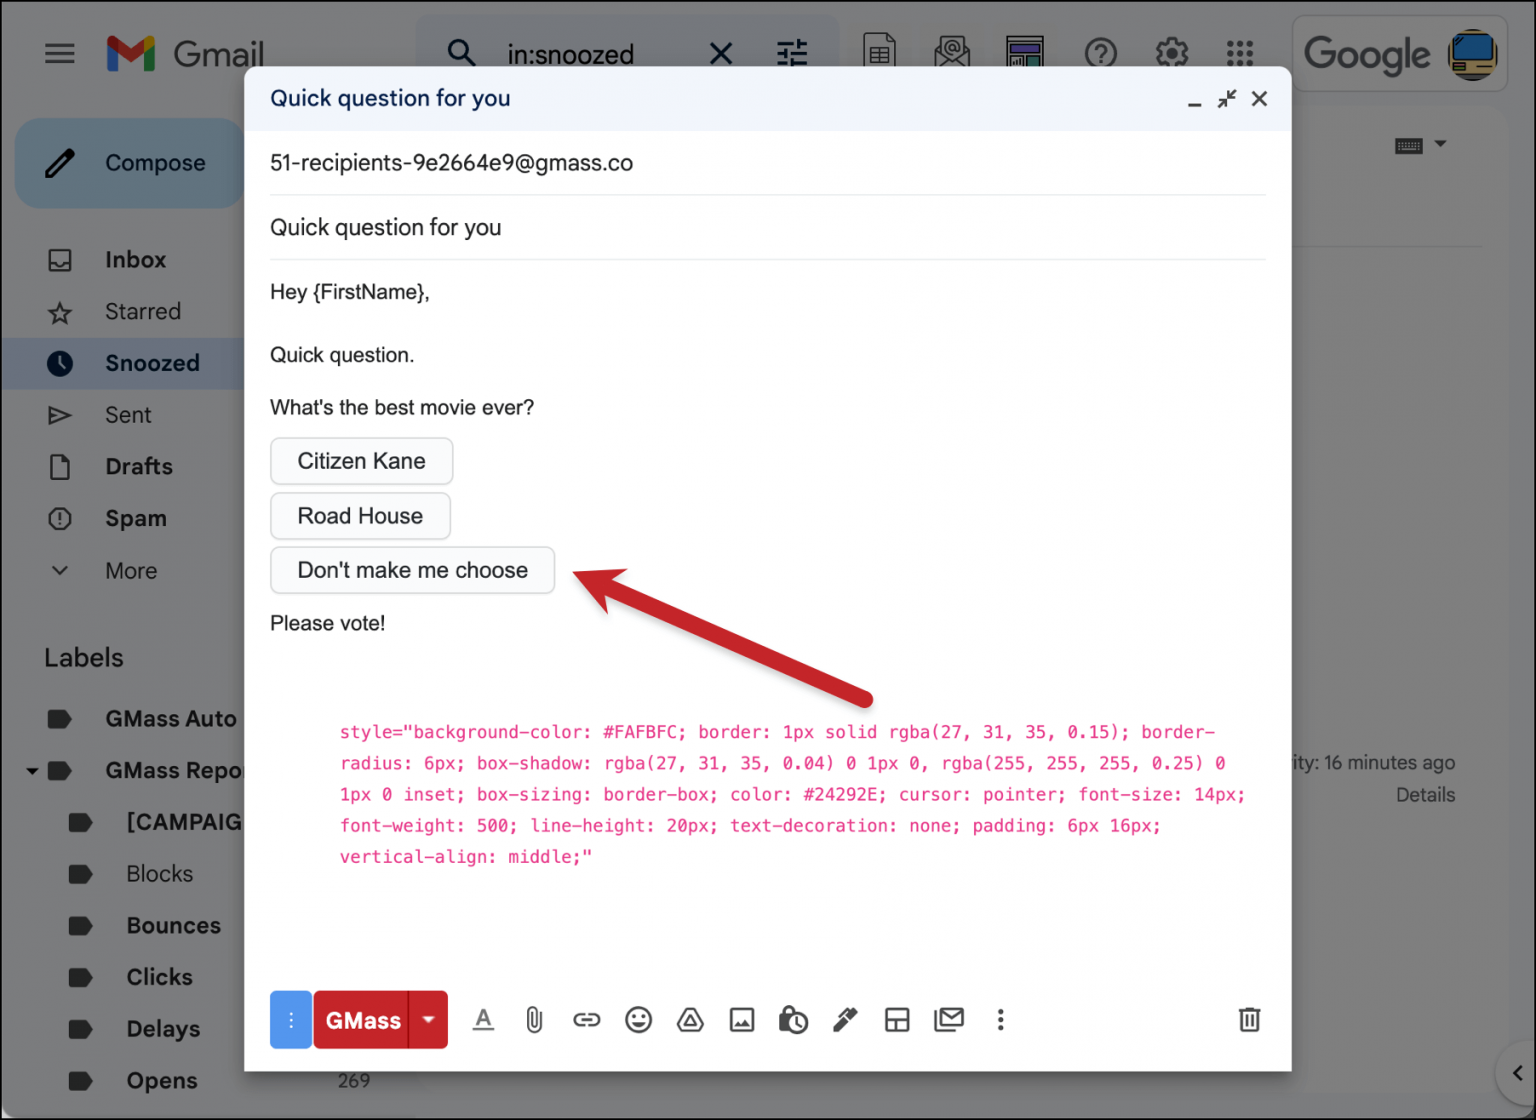
Task: Insert a link into the email
Action: tap(587, 1019)
